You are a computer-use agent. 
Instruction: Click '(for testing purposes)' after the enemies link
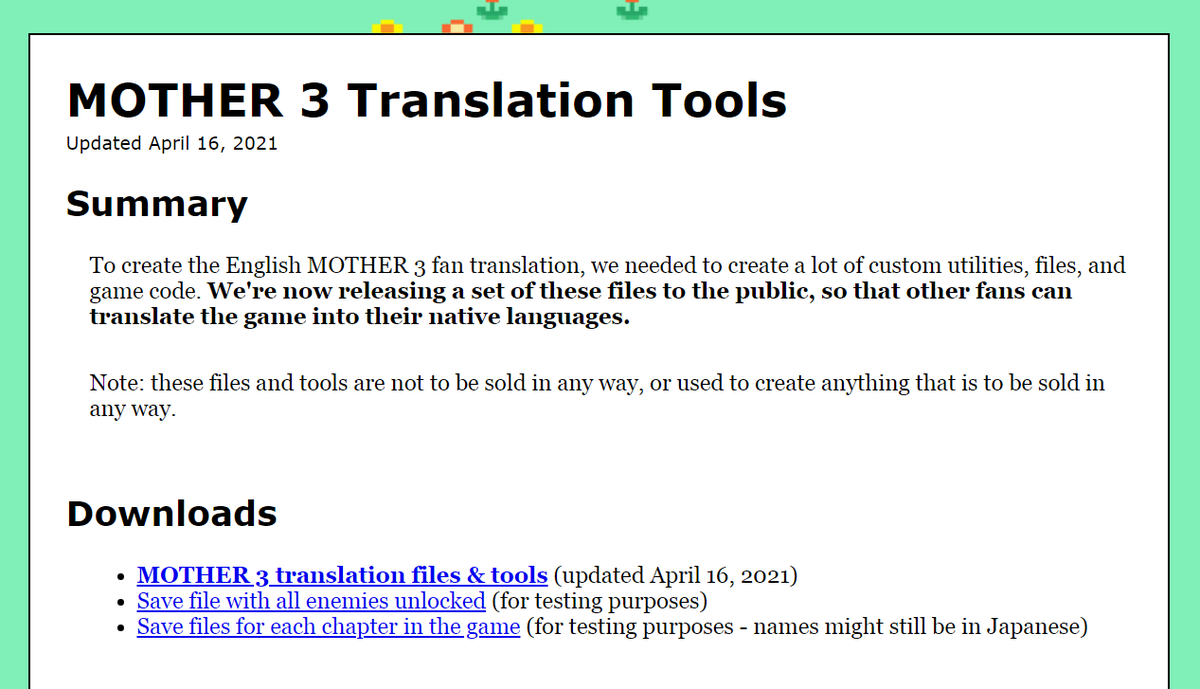pos(599,601)
